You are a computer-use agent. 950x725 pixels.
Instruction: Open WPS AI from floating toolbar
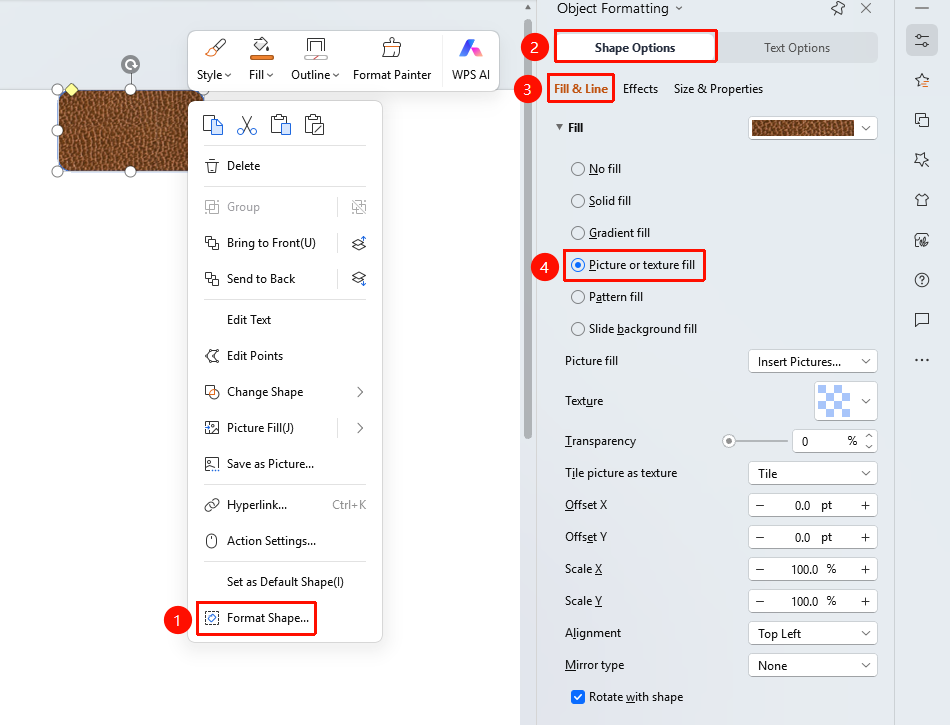471,59
